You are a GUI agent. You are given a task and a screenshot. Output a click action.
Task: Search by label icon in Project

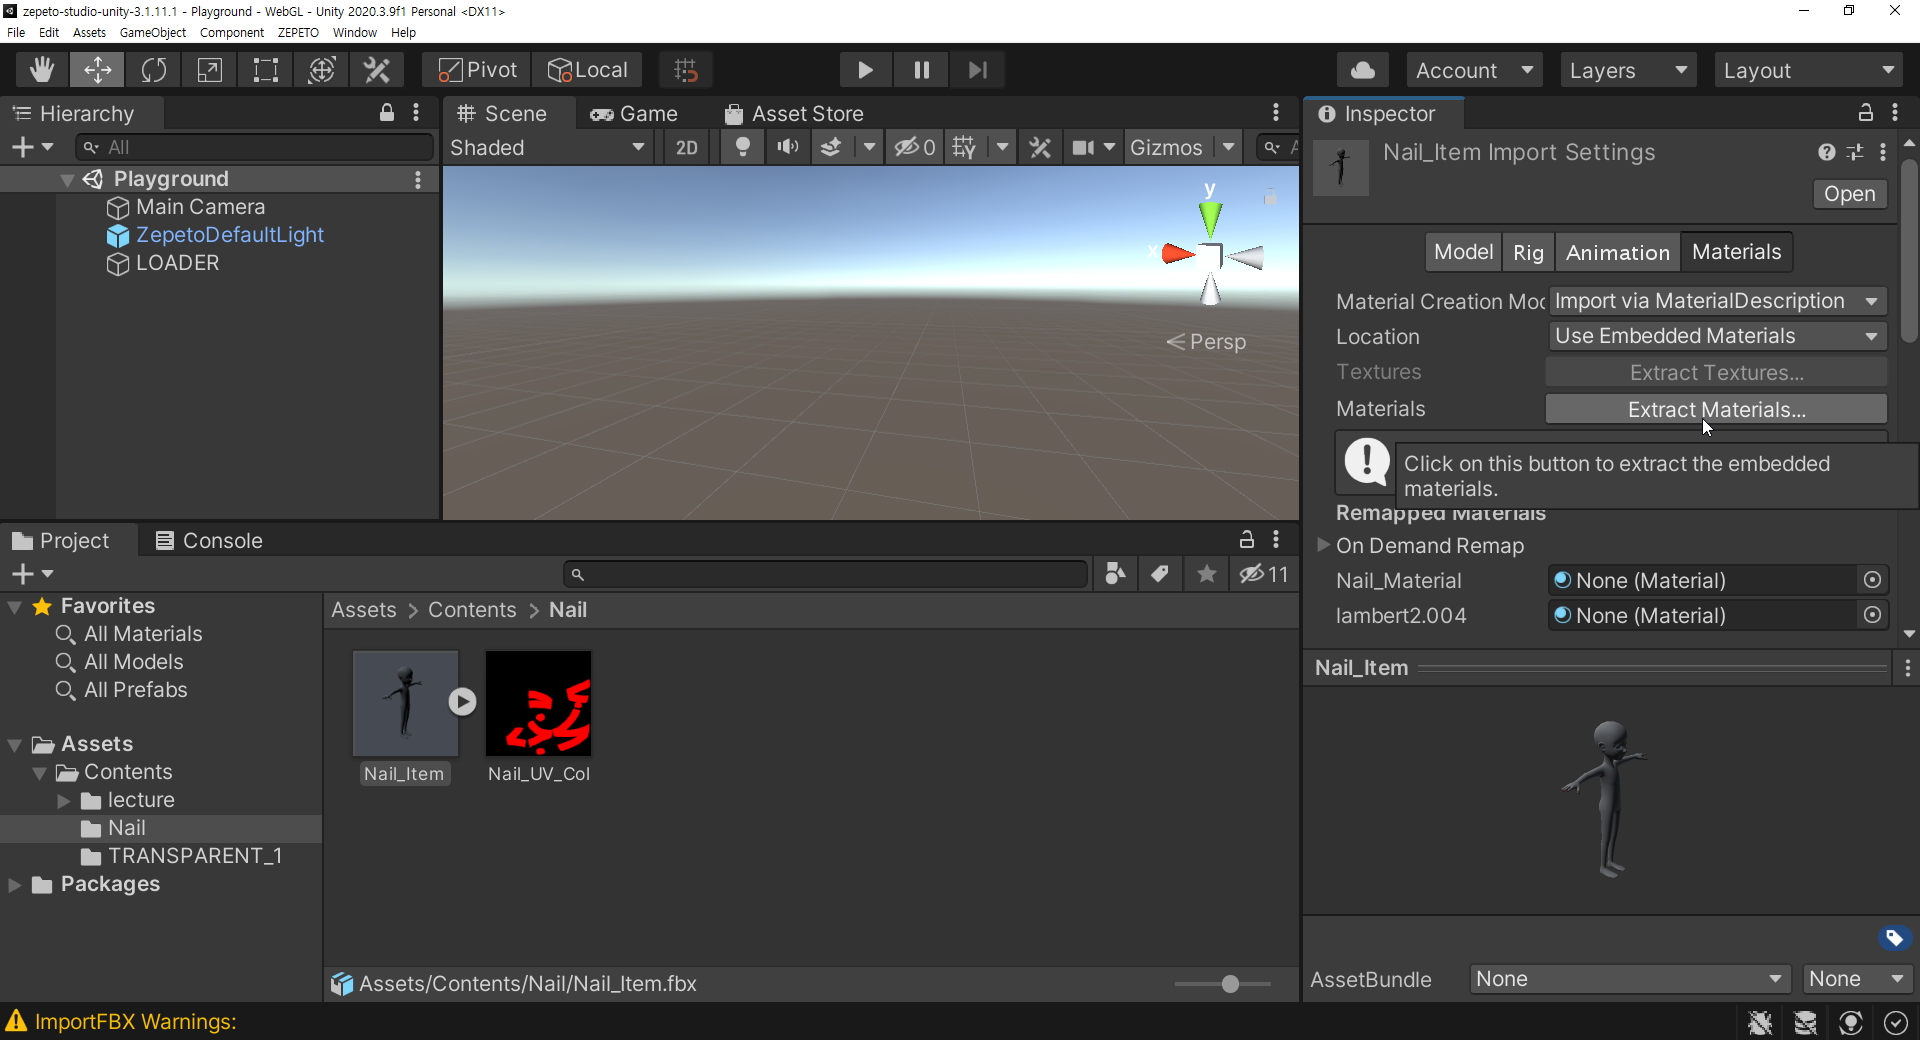click(x=1159, y=574)
